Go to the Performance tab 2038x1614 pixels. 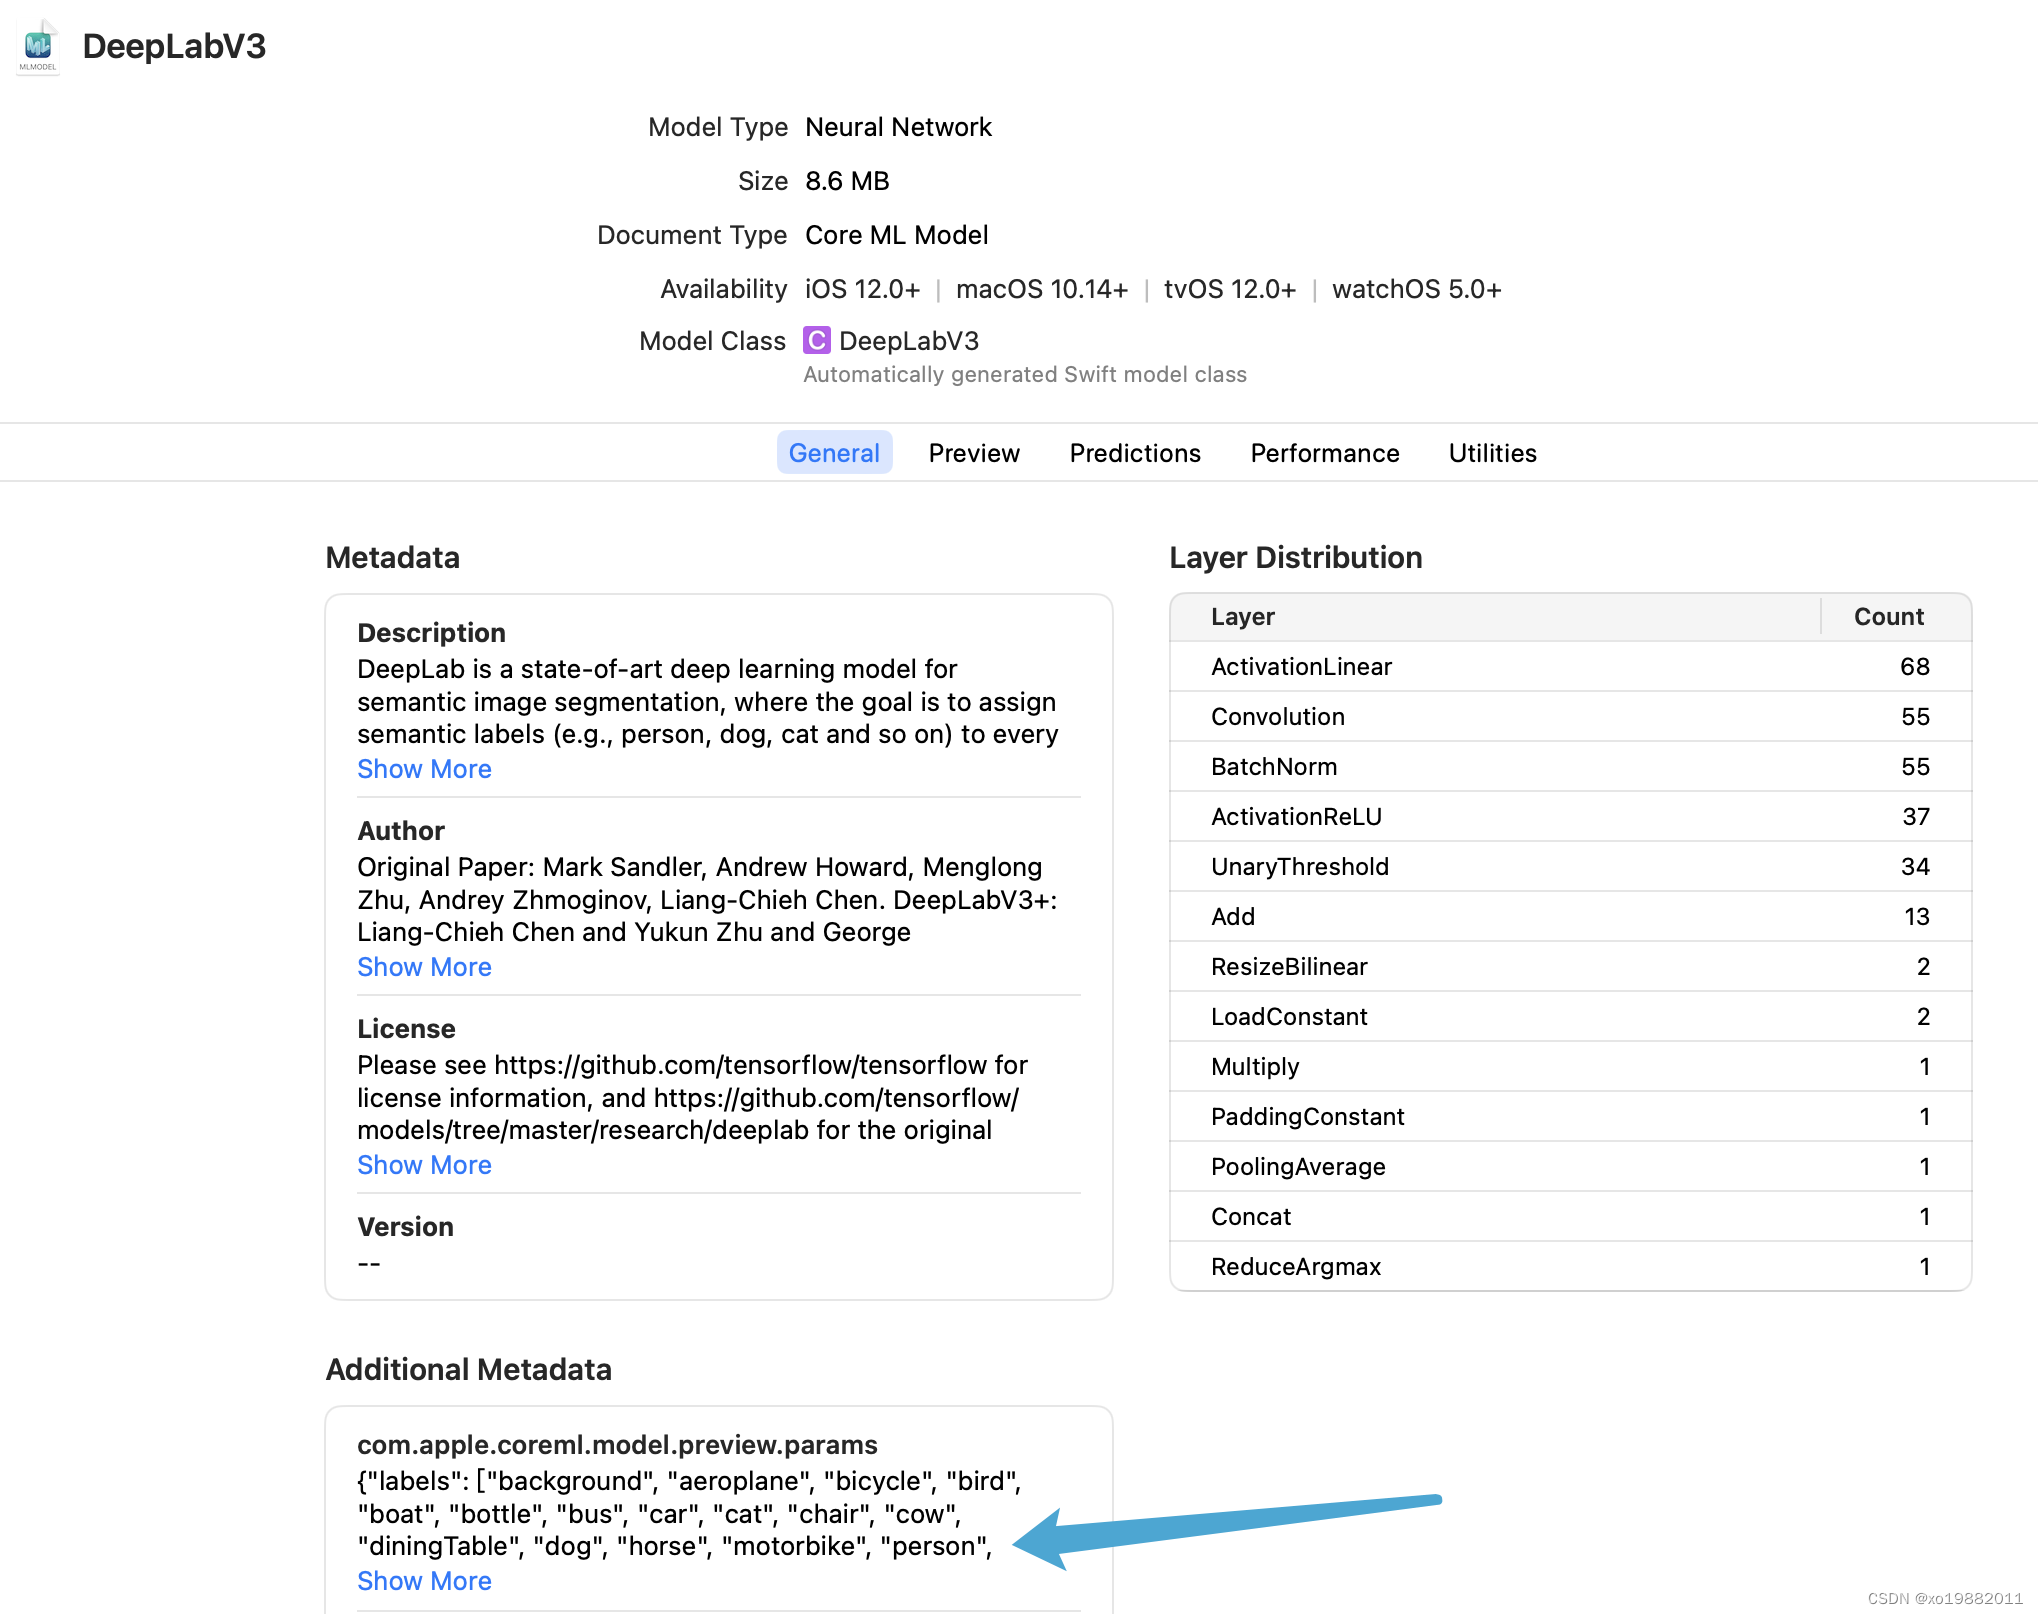[x=1324, y=453]
